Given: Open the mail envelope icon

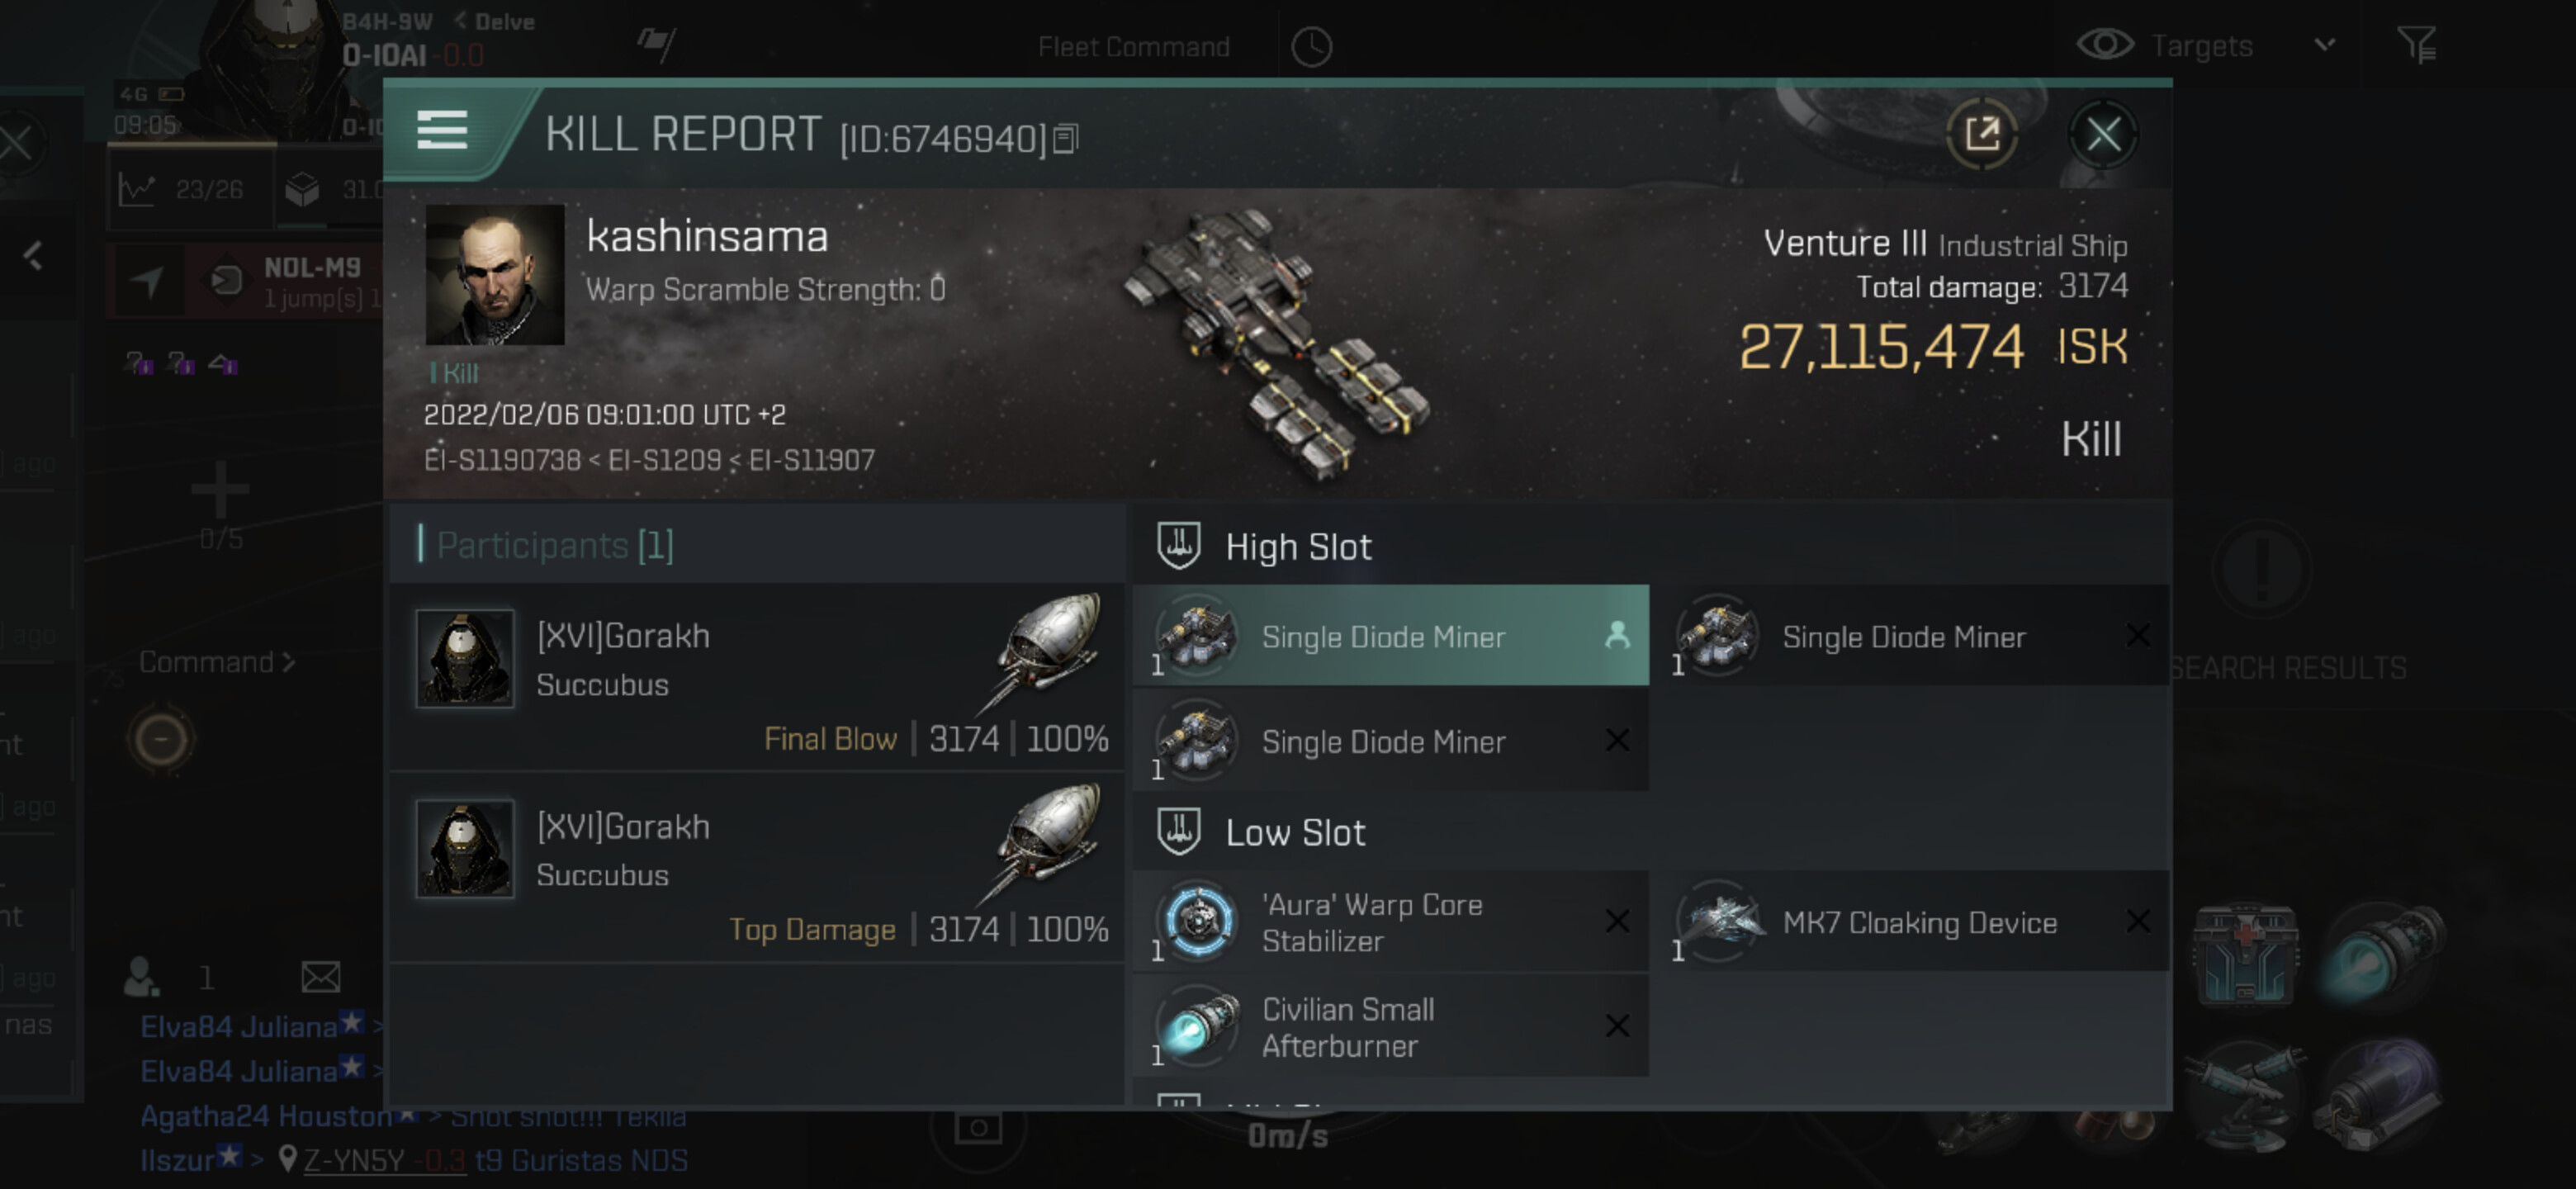Looking at the screenshot, I should click(321, 977).
